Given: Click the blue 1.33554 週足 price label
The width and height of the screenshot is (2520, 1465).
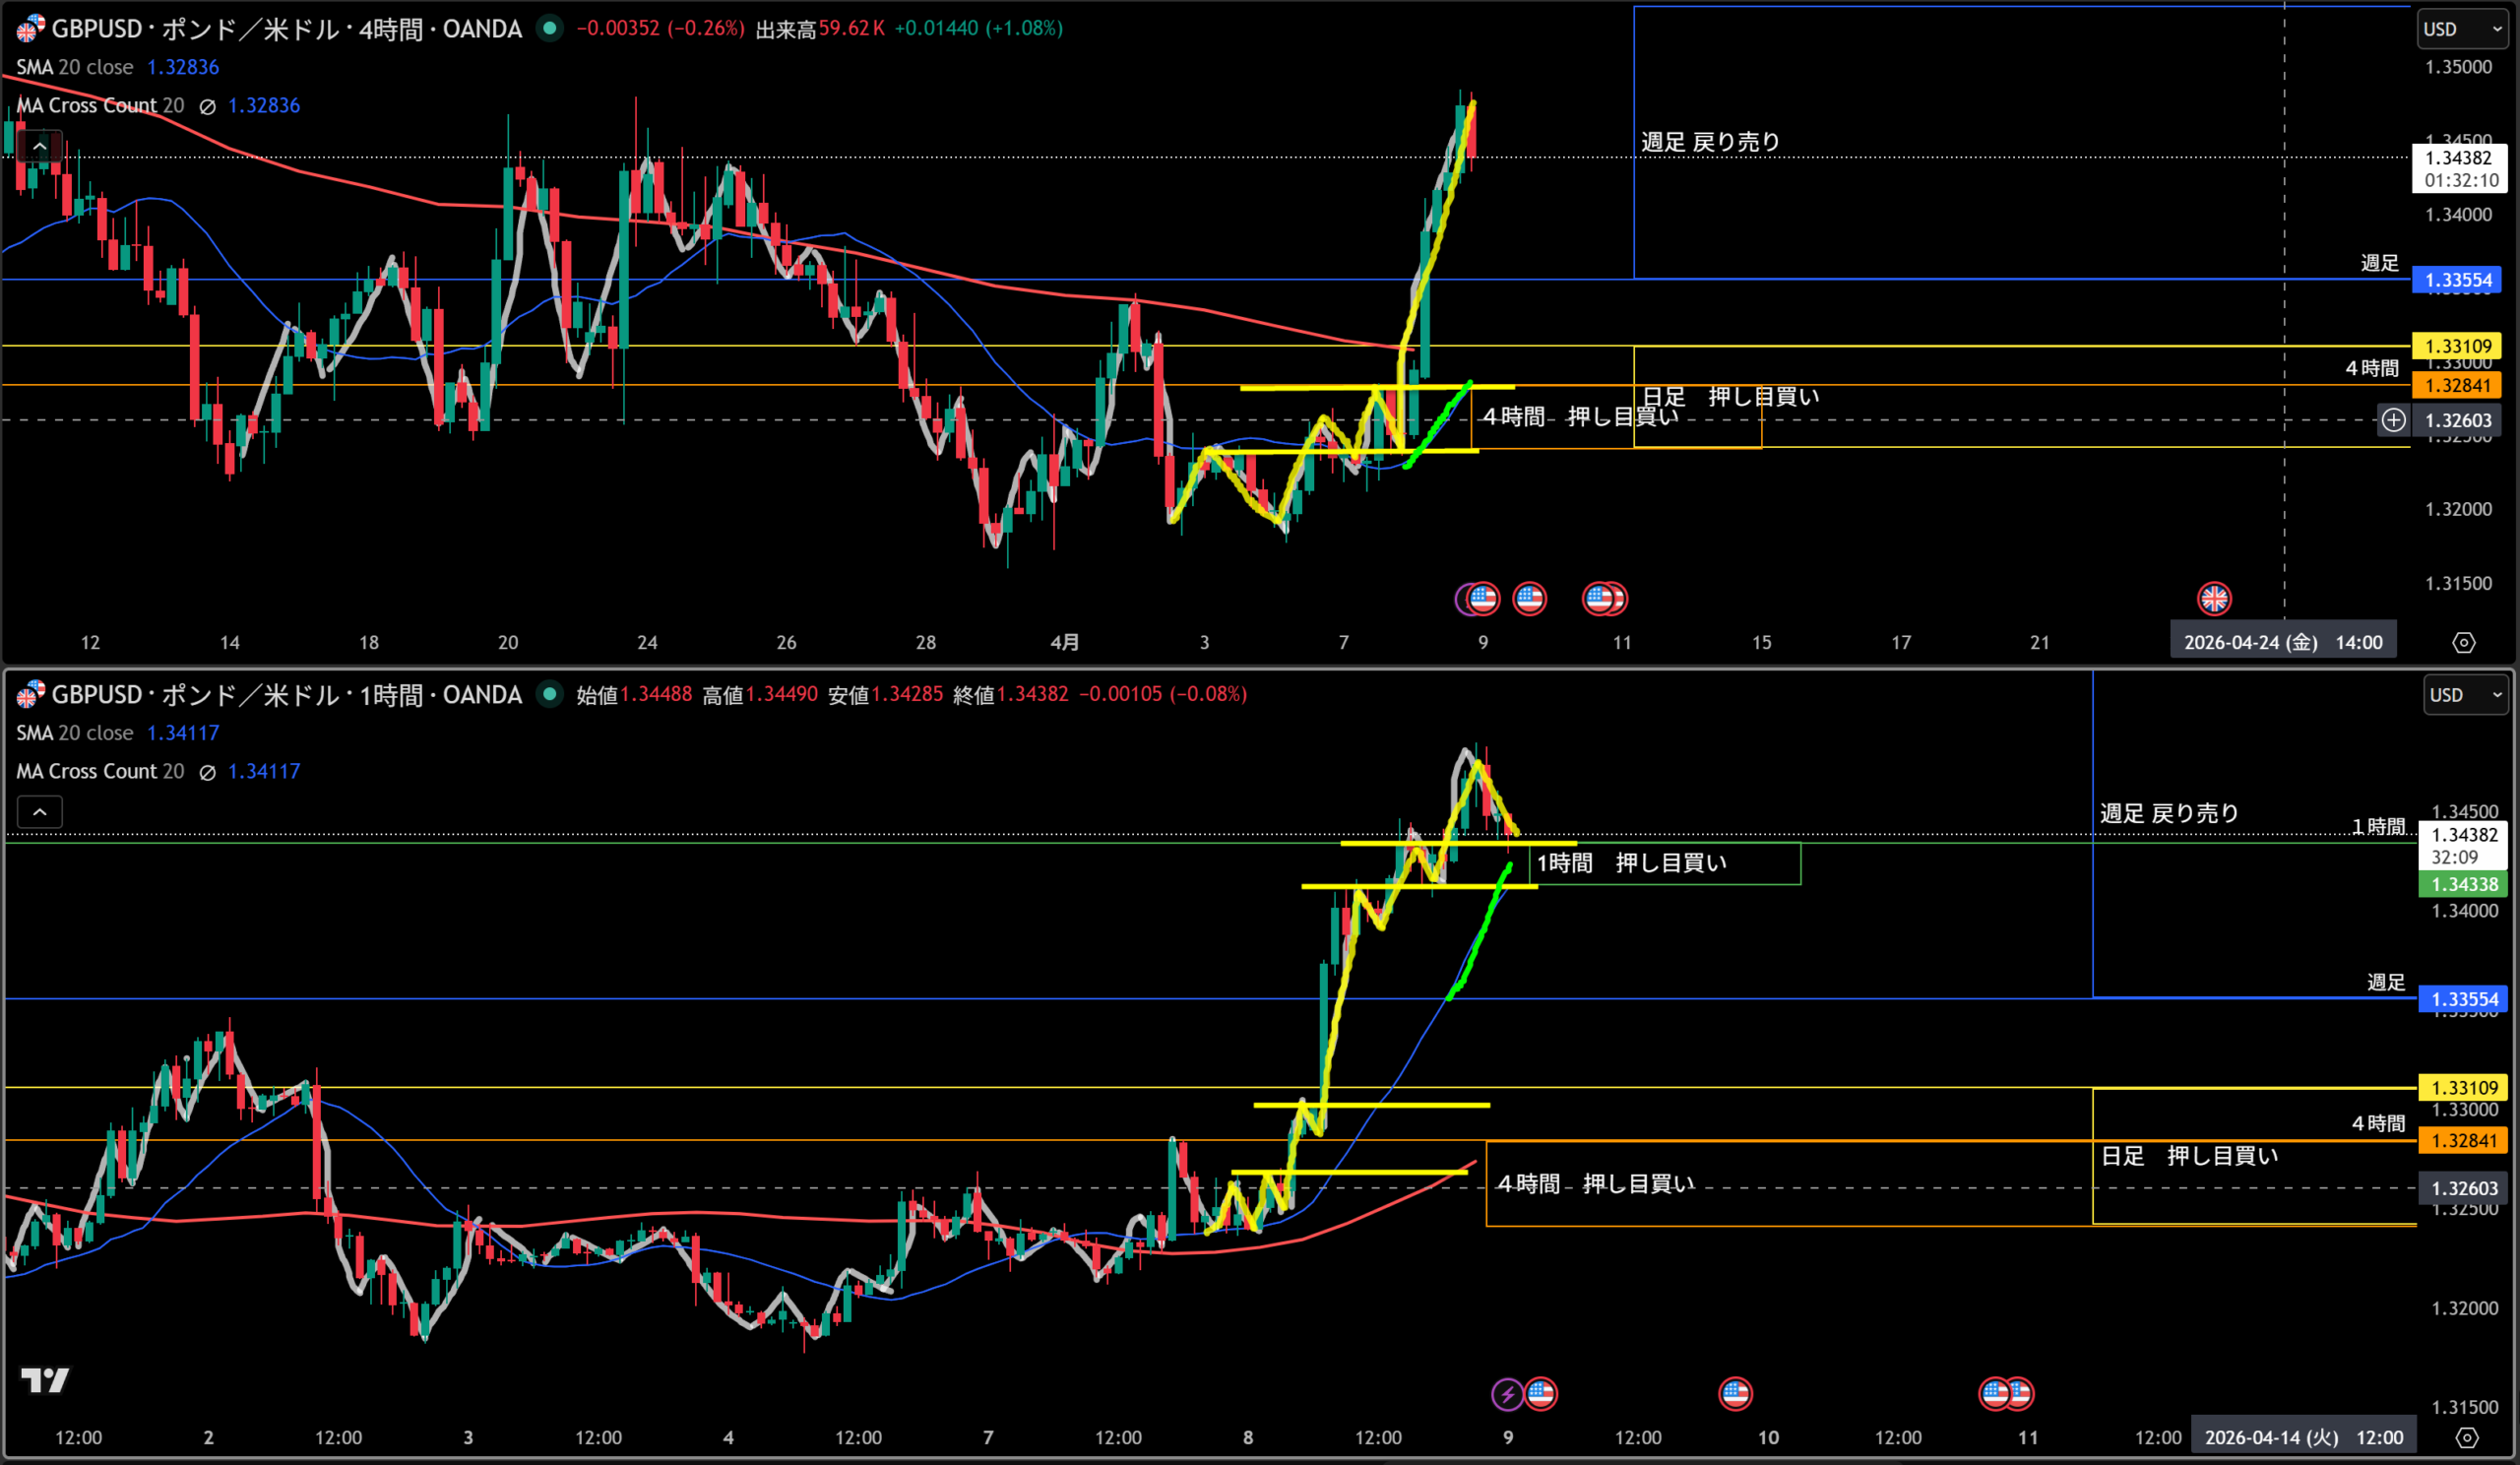Looking at the screenshot, I should (x=2457, y=280).
